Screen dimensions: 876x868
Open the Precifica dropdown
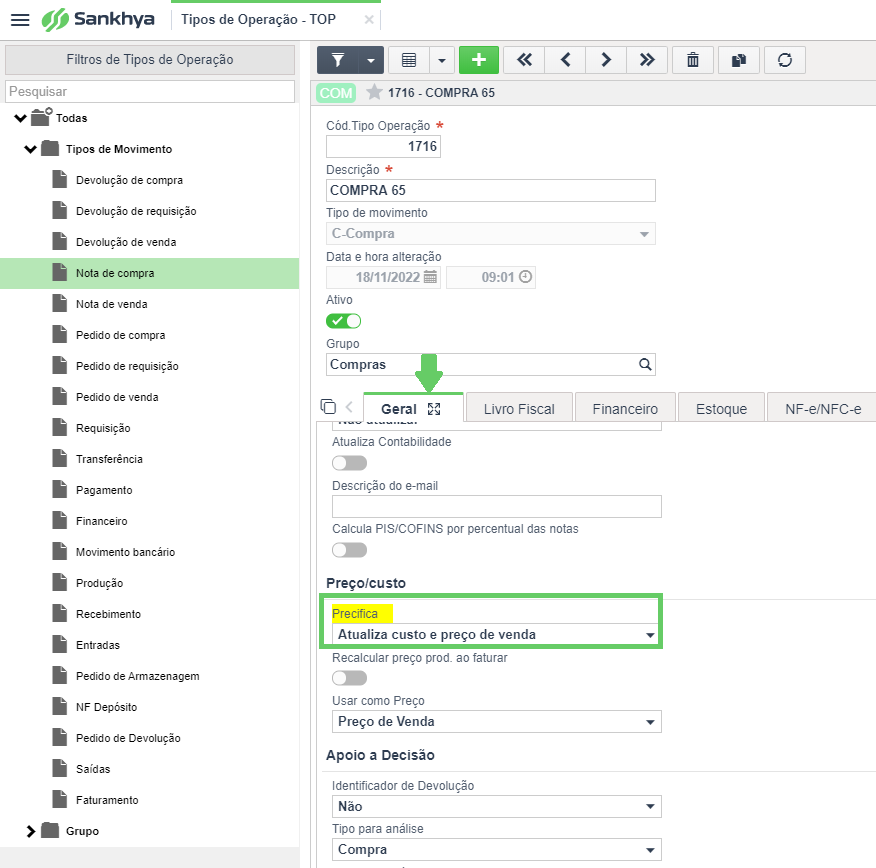coord(496,635)
